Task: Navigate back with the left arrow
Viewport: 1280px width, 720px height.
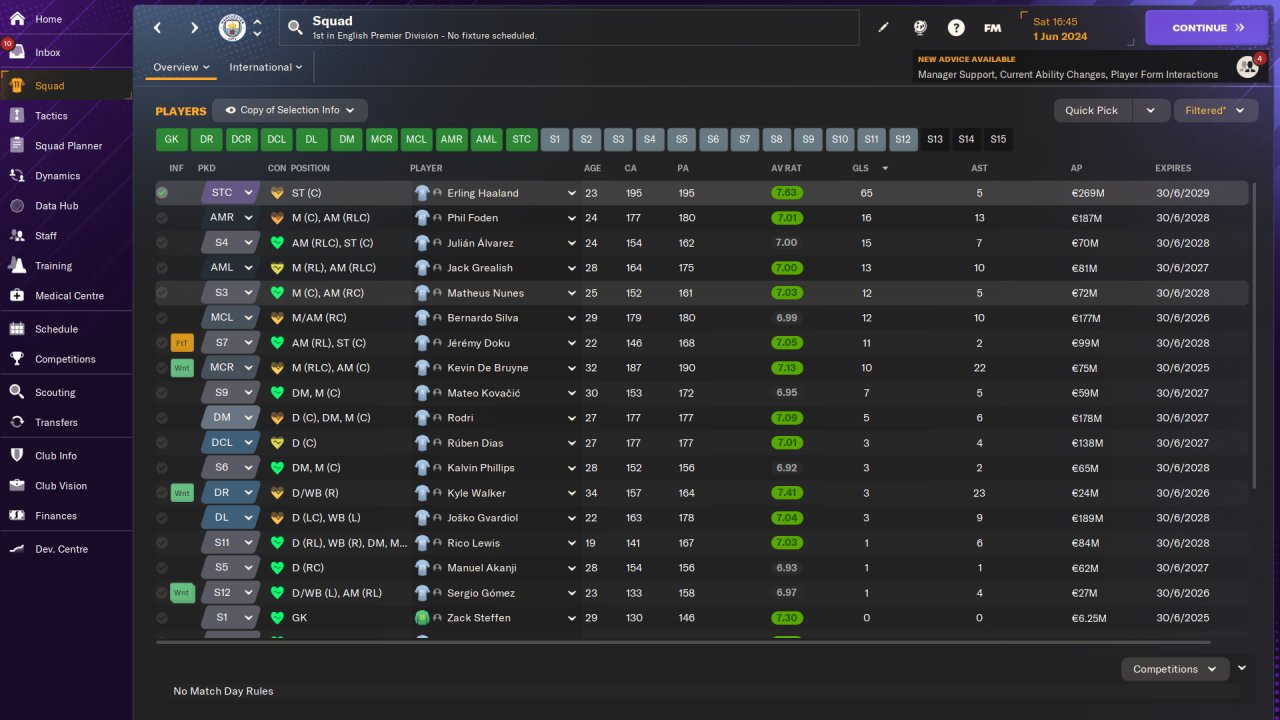Action: [158, 28]
